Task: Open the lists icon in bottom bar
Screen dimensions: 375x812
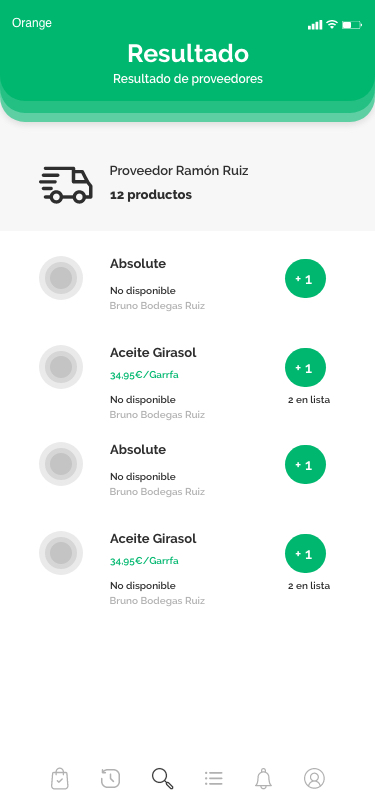Action: click(x=213, y=778)
